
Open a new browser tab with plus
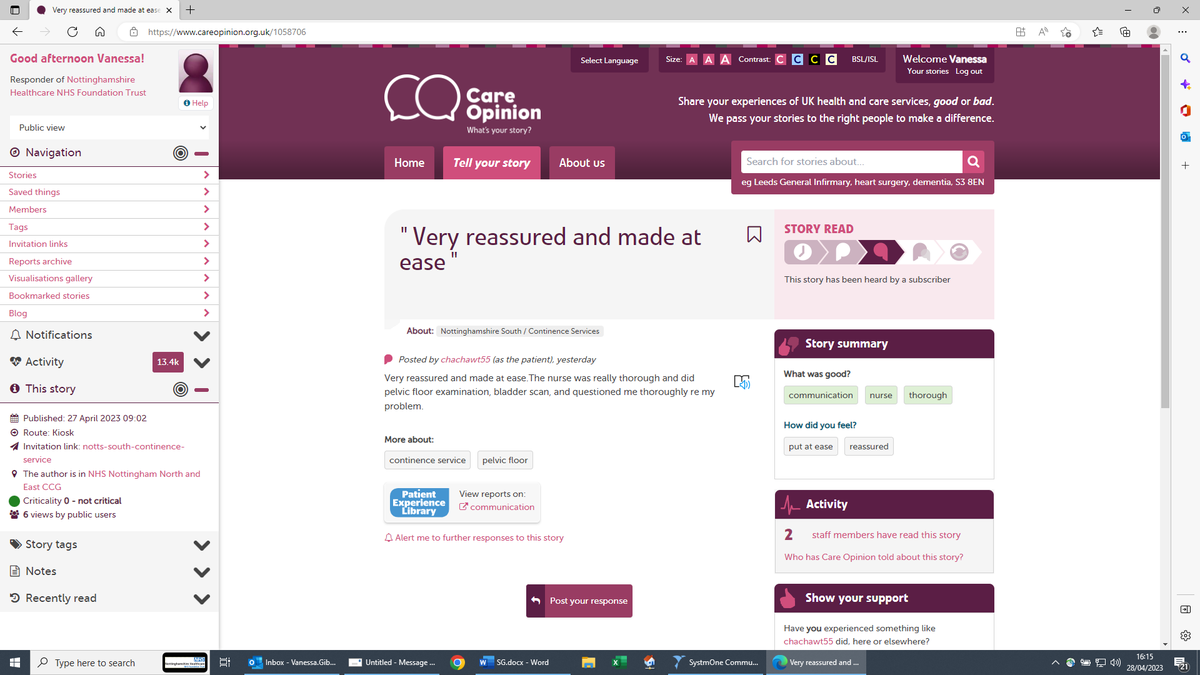190,10
